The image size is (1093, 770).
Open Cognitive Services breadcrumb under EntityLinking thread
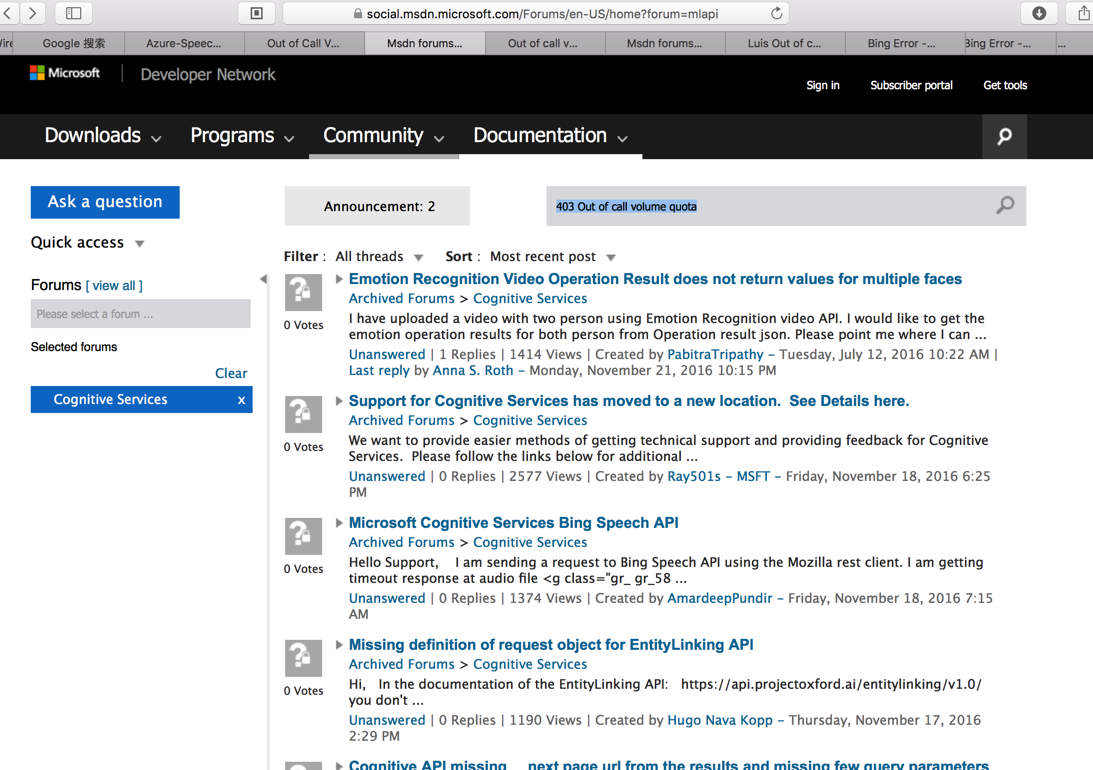530,664
